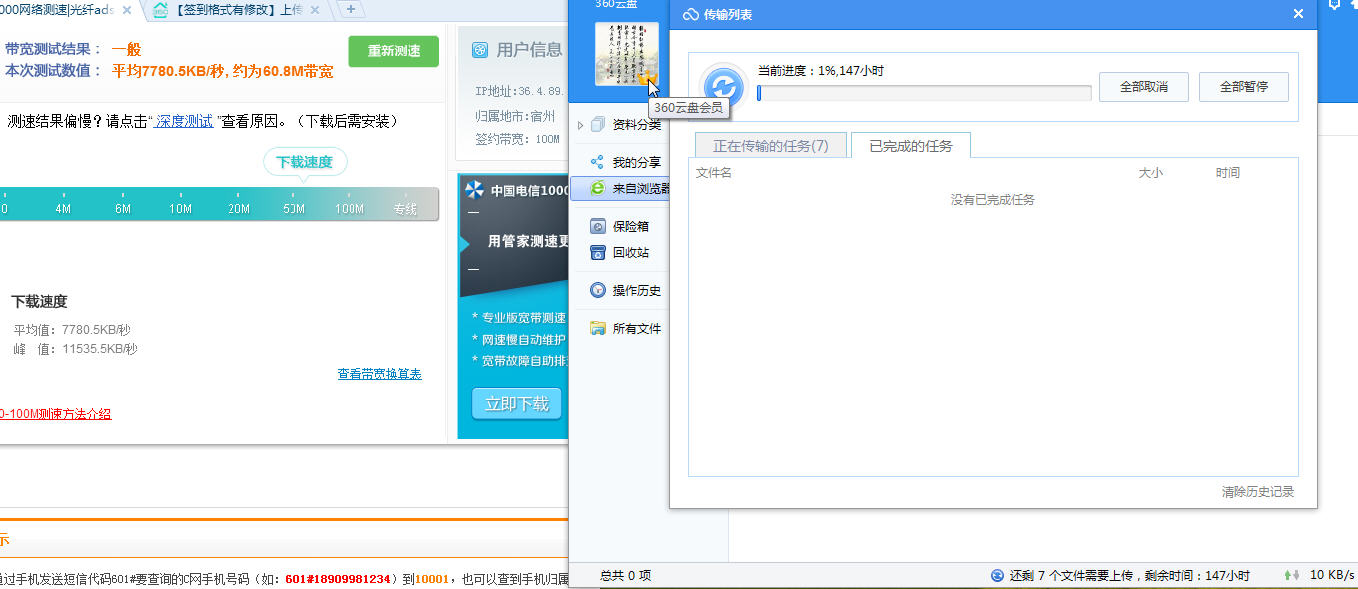The width and height of the screenshot is (1358, 589).
Task: Open 所有文件 in the sidebar
Action: tap(637, 328)
